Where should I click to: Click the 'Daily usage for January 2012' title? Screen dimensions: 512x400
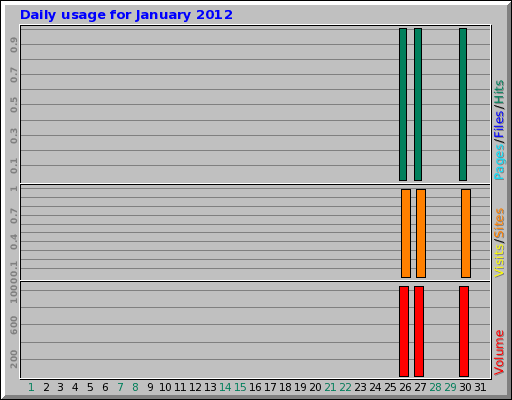(x=126, y=15)
